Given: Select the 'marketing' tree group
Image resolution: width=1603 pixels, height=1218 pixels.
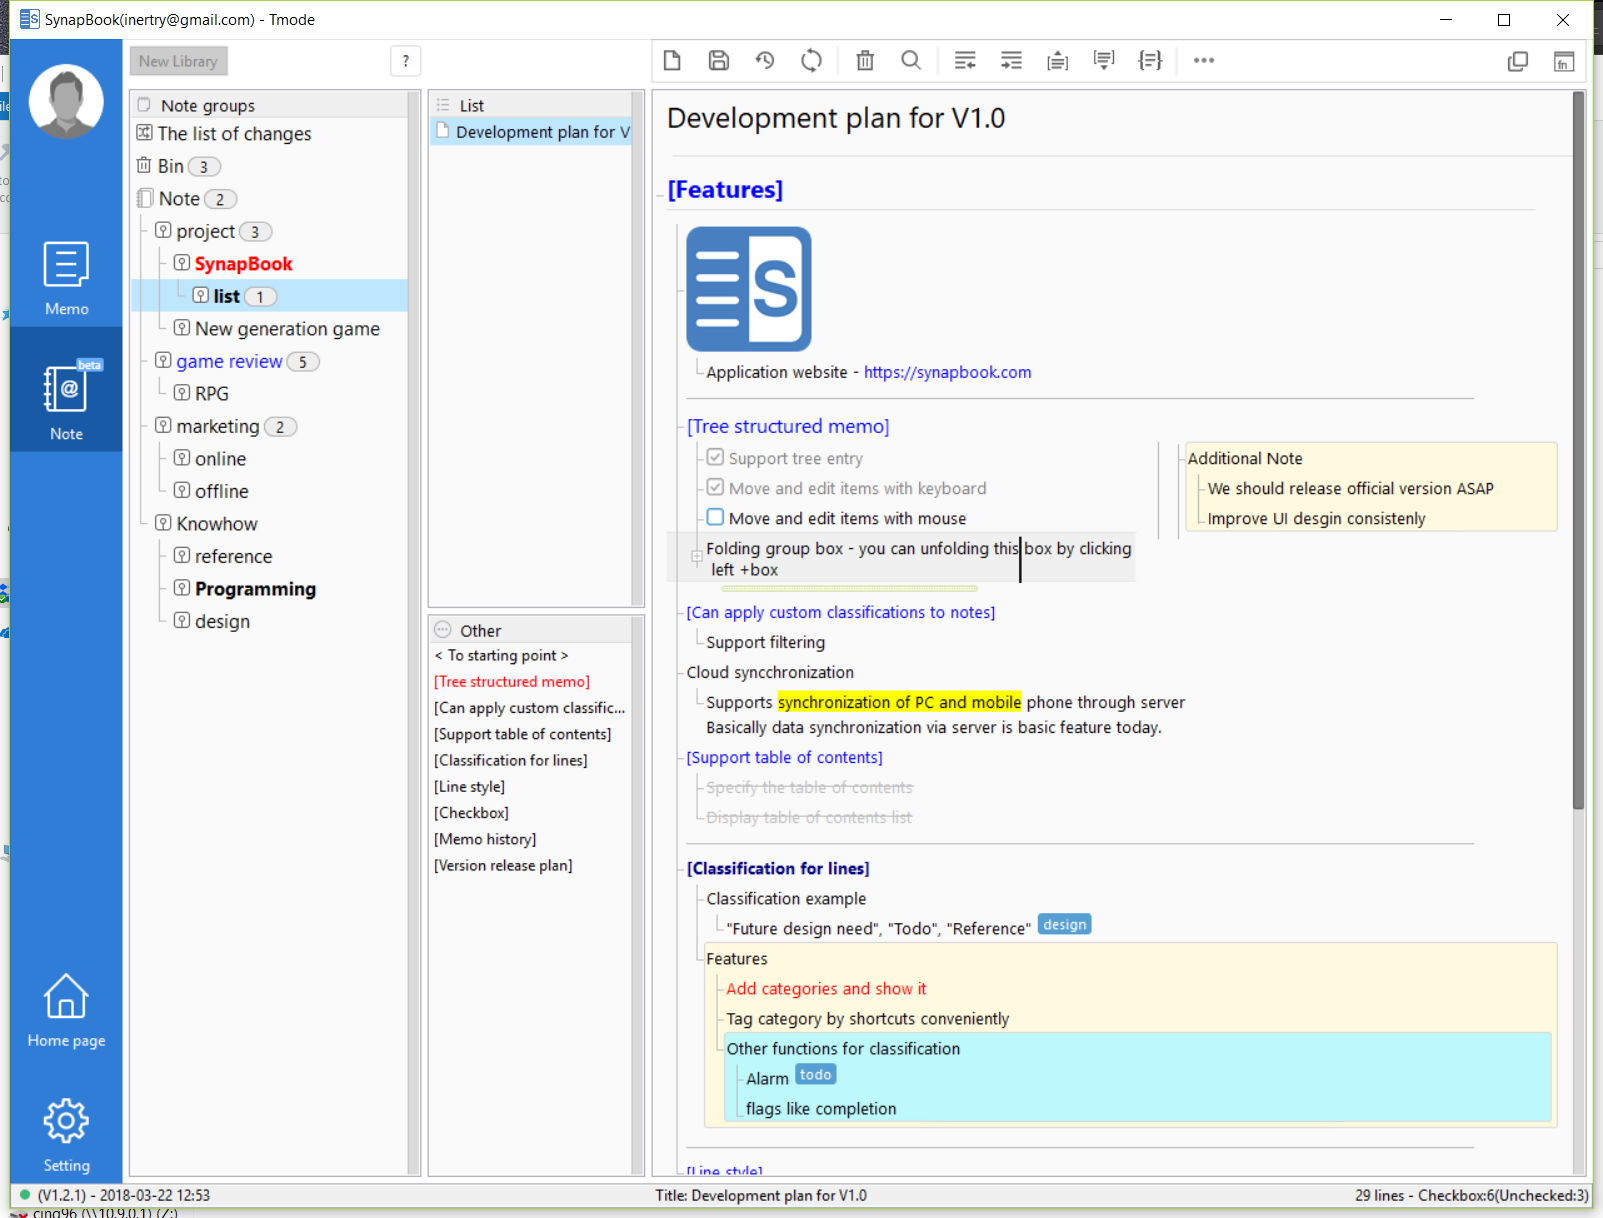Looking at the screenshot, I should click(217, 426).
